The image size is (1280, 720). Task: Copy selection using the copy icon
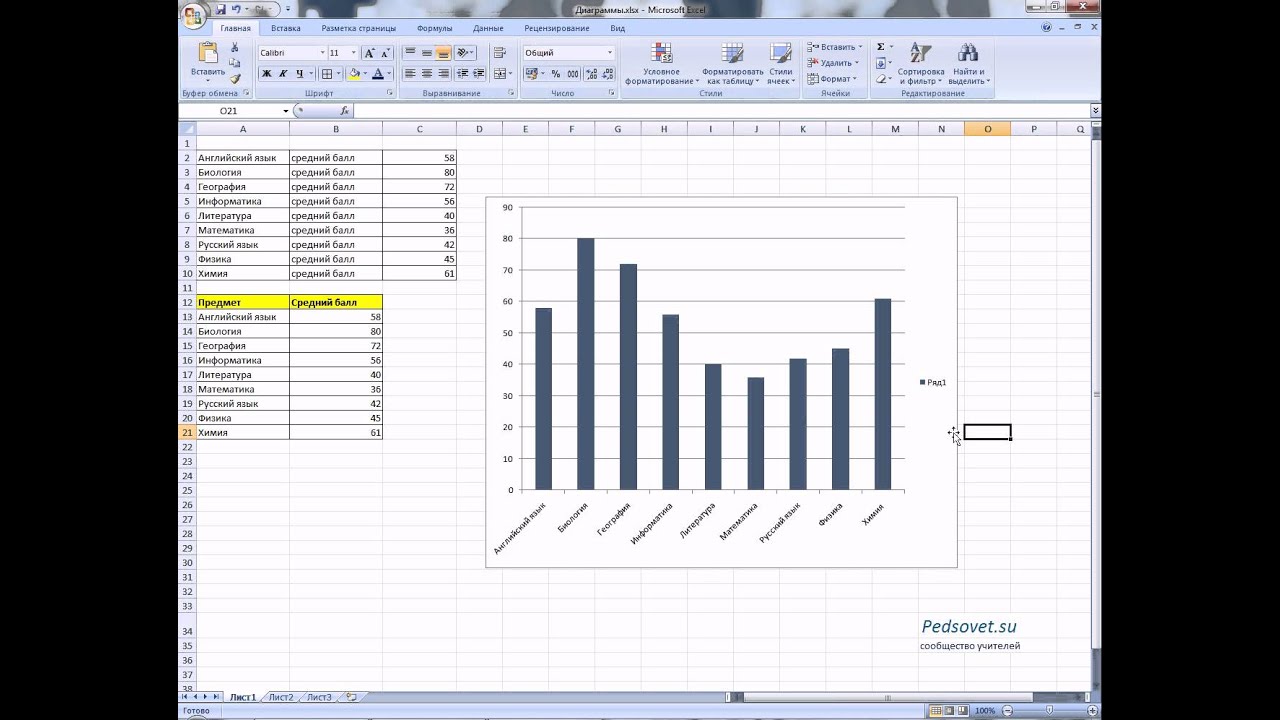pos(235,62)
